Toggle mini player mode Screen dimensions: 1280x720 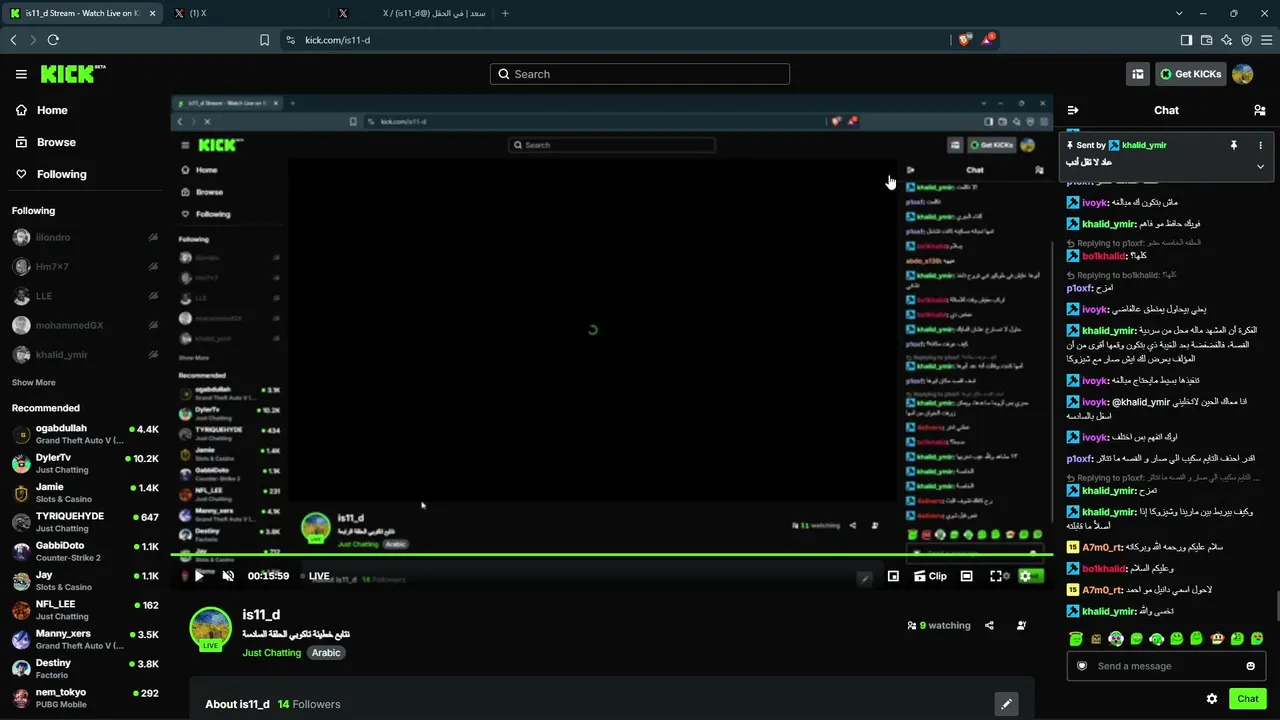[893, 576]
